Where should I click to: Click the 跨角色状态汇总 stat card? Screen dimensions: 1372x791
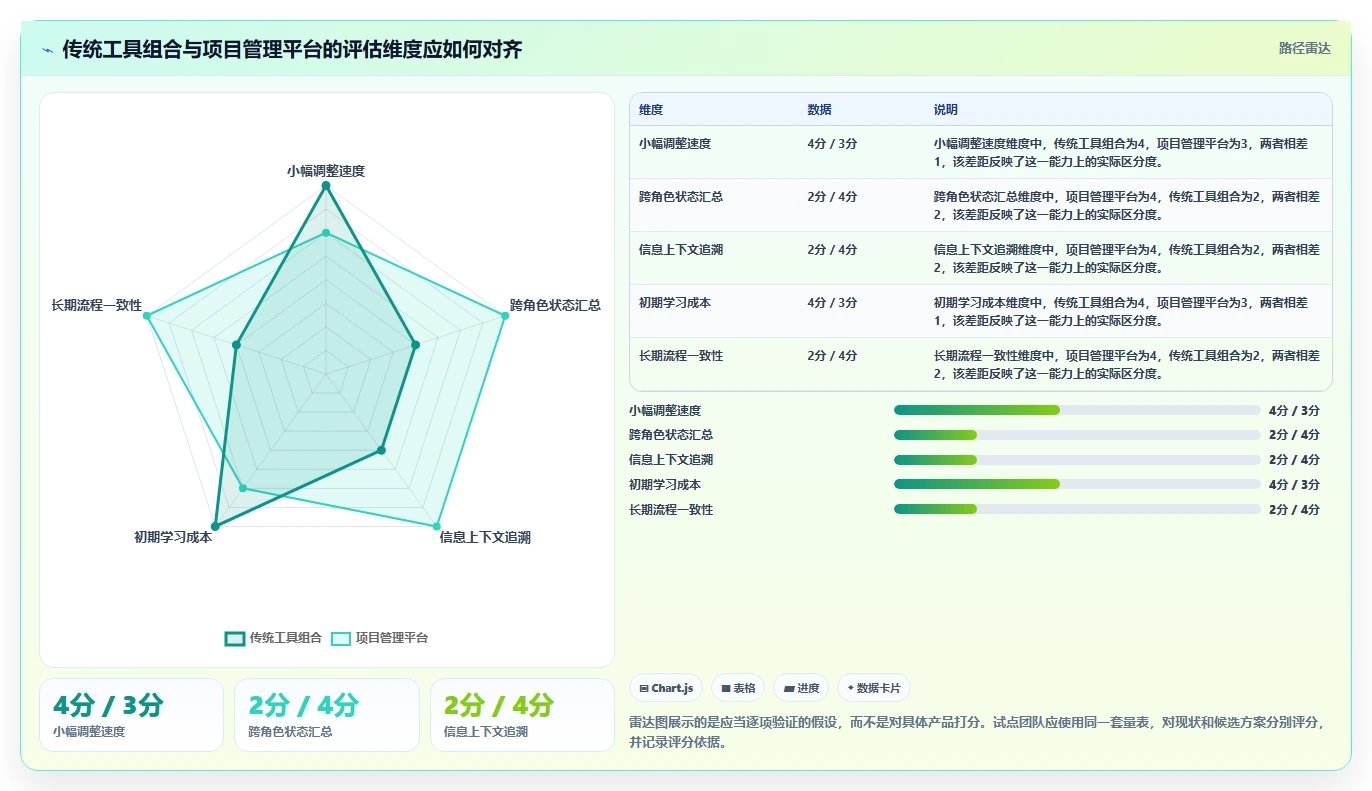326,715
